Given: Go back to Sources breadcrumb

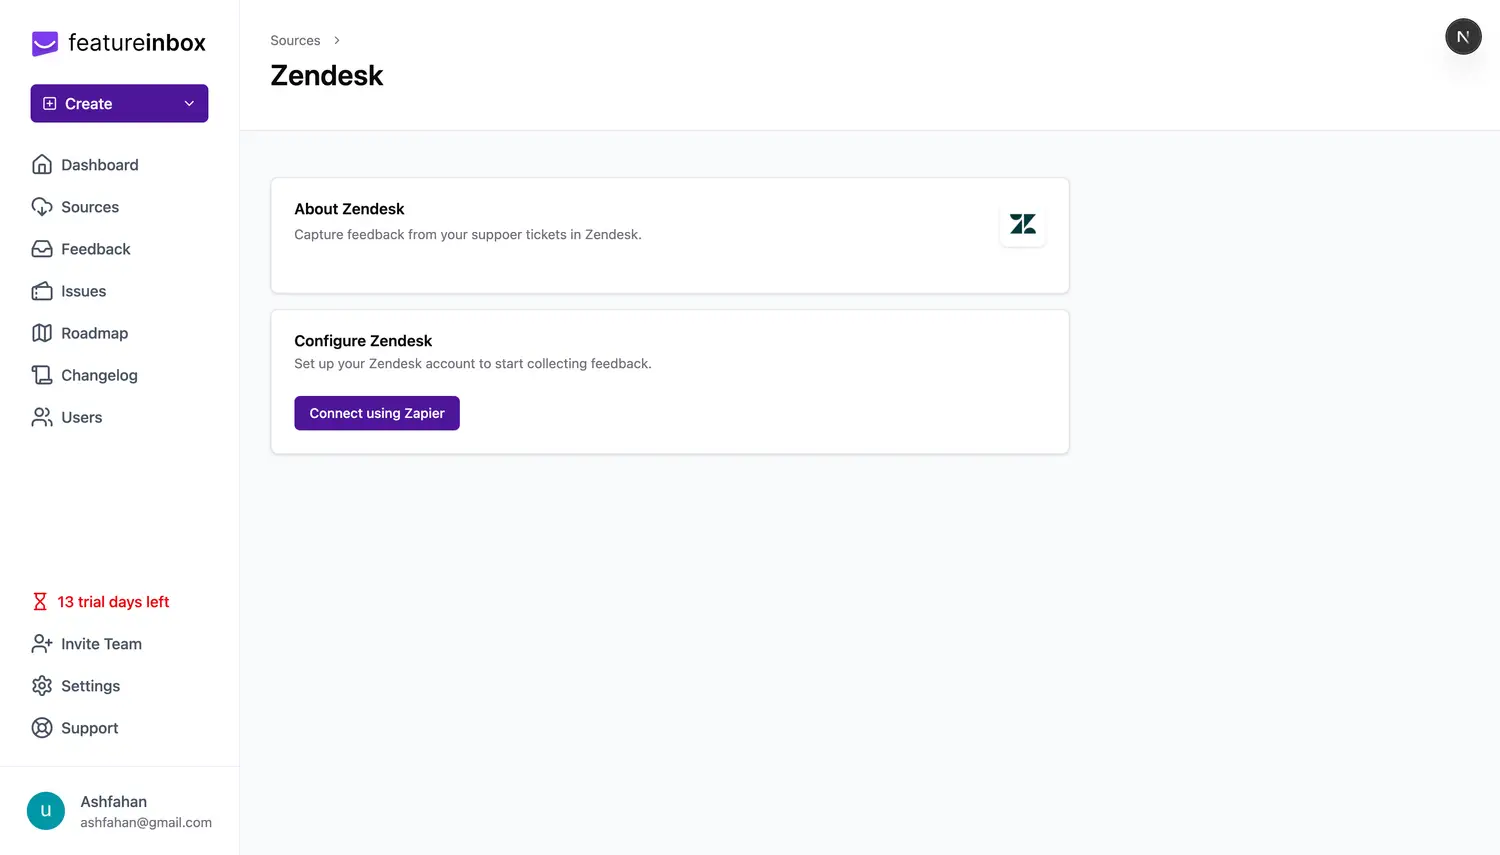Looking at the screenshot, I should click(295, 41).
